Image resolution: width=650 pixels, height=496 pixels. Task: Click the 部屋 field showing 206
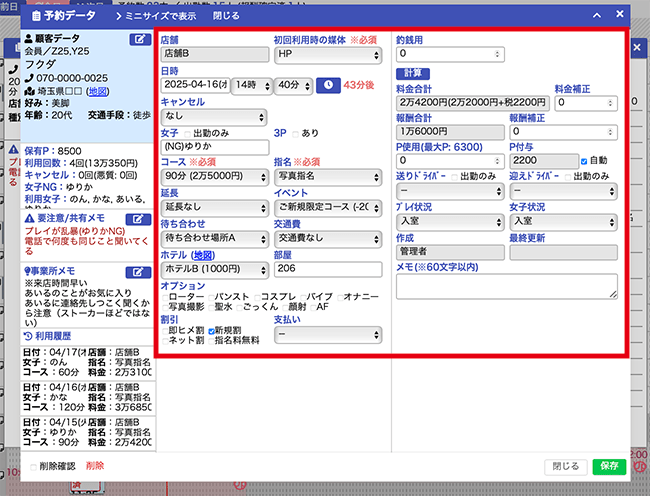328,269
